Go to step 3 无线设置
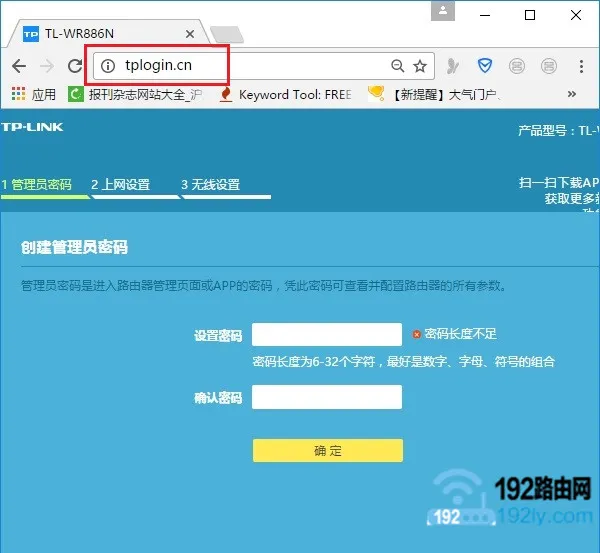 tap(210, 185)
